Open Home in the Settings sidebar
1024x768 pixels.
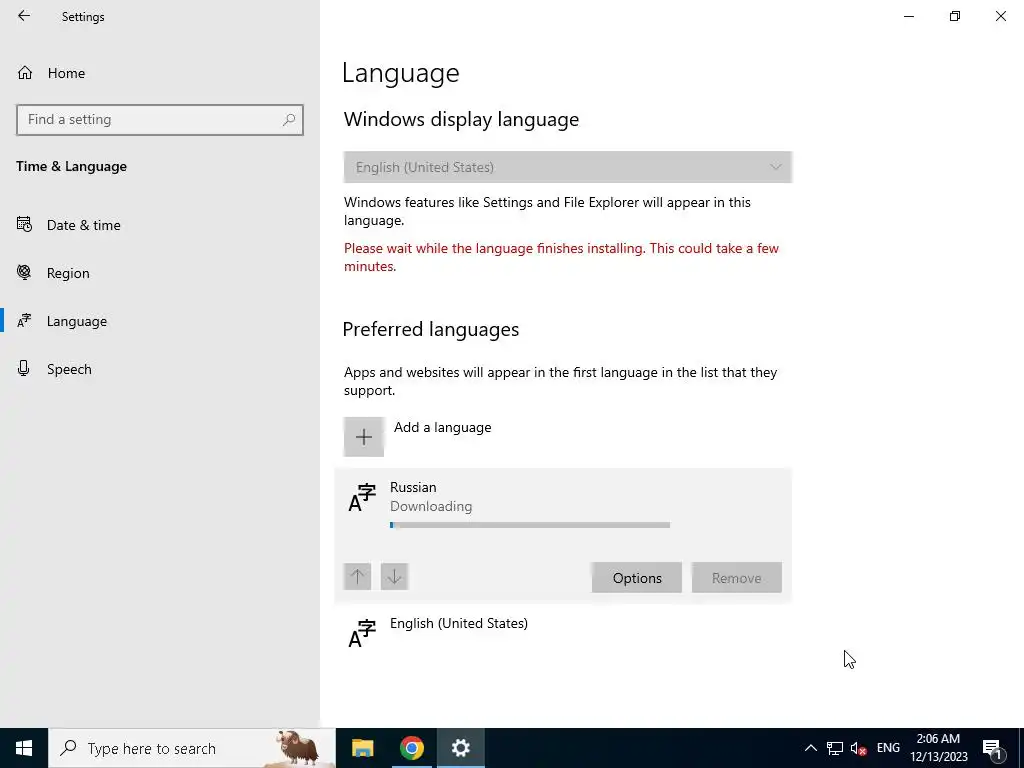pyautogui.click(x=66, y=73)
